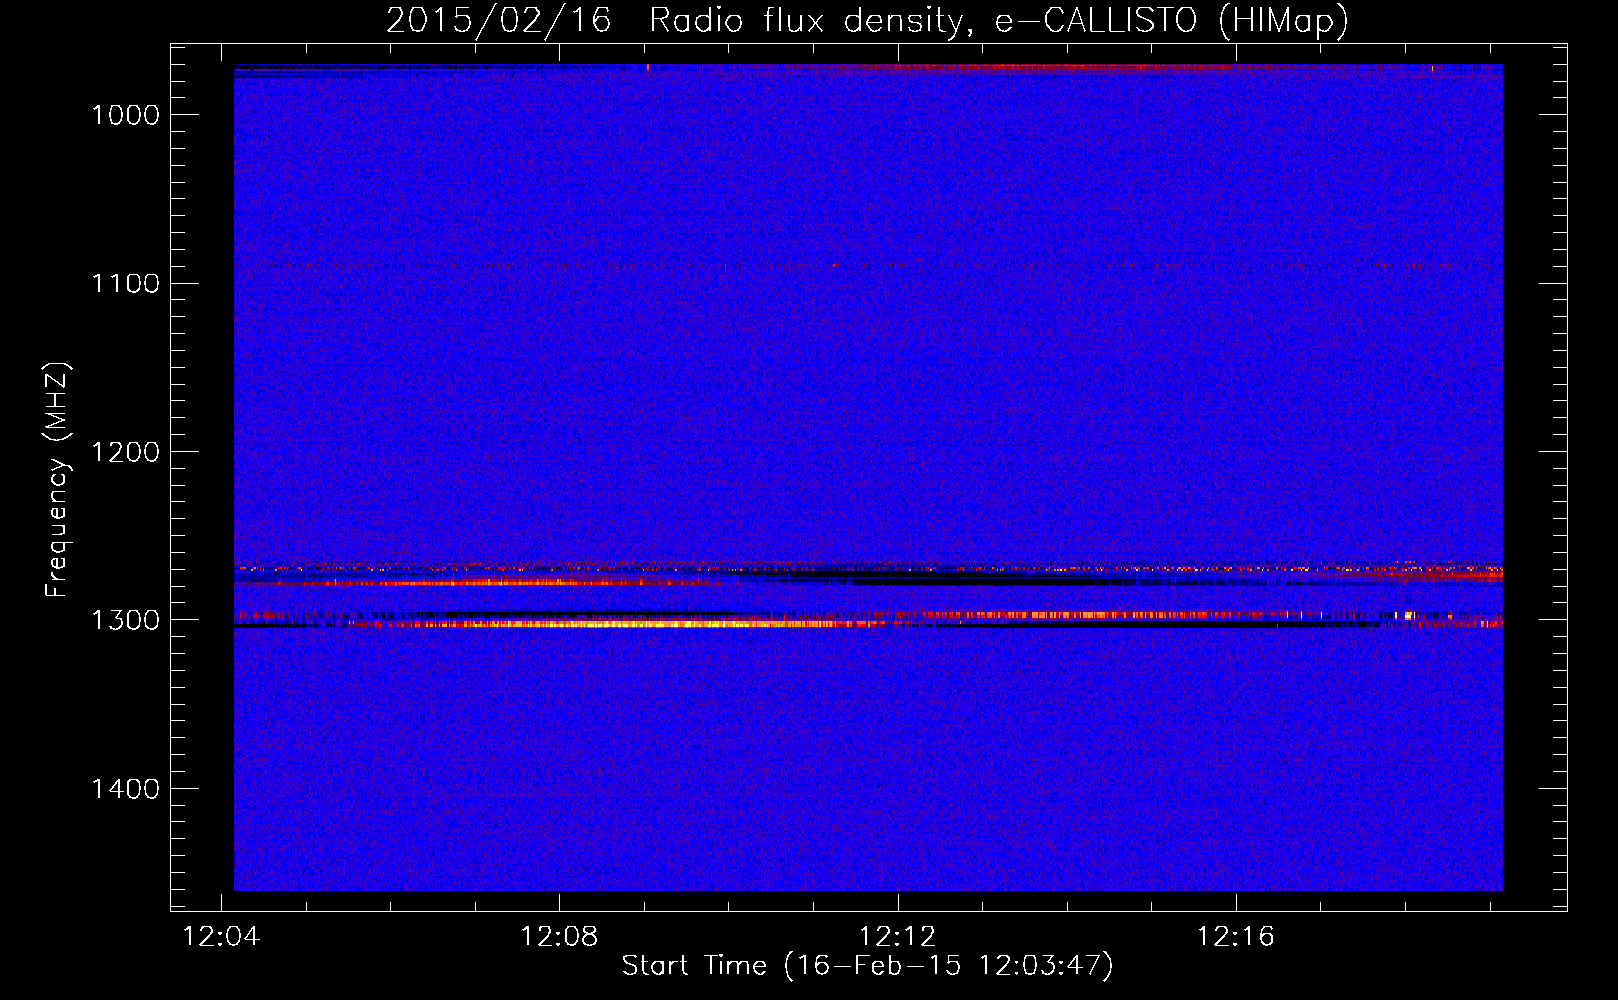Click the 12:16 time tick label
Image resolution: width=1618 pixels, height=1000 pixels.
tap(1236, 937)
